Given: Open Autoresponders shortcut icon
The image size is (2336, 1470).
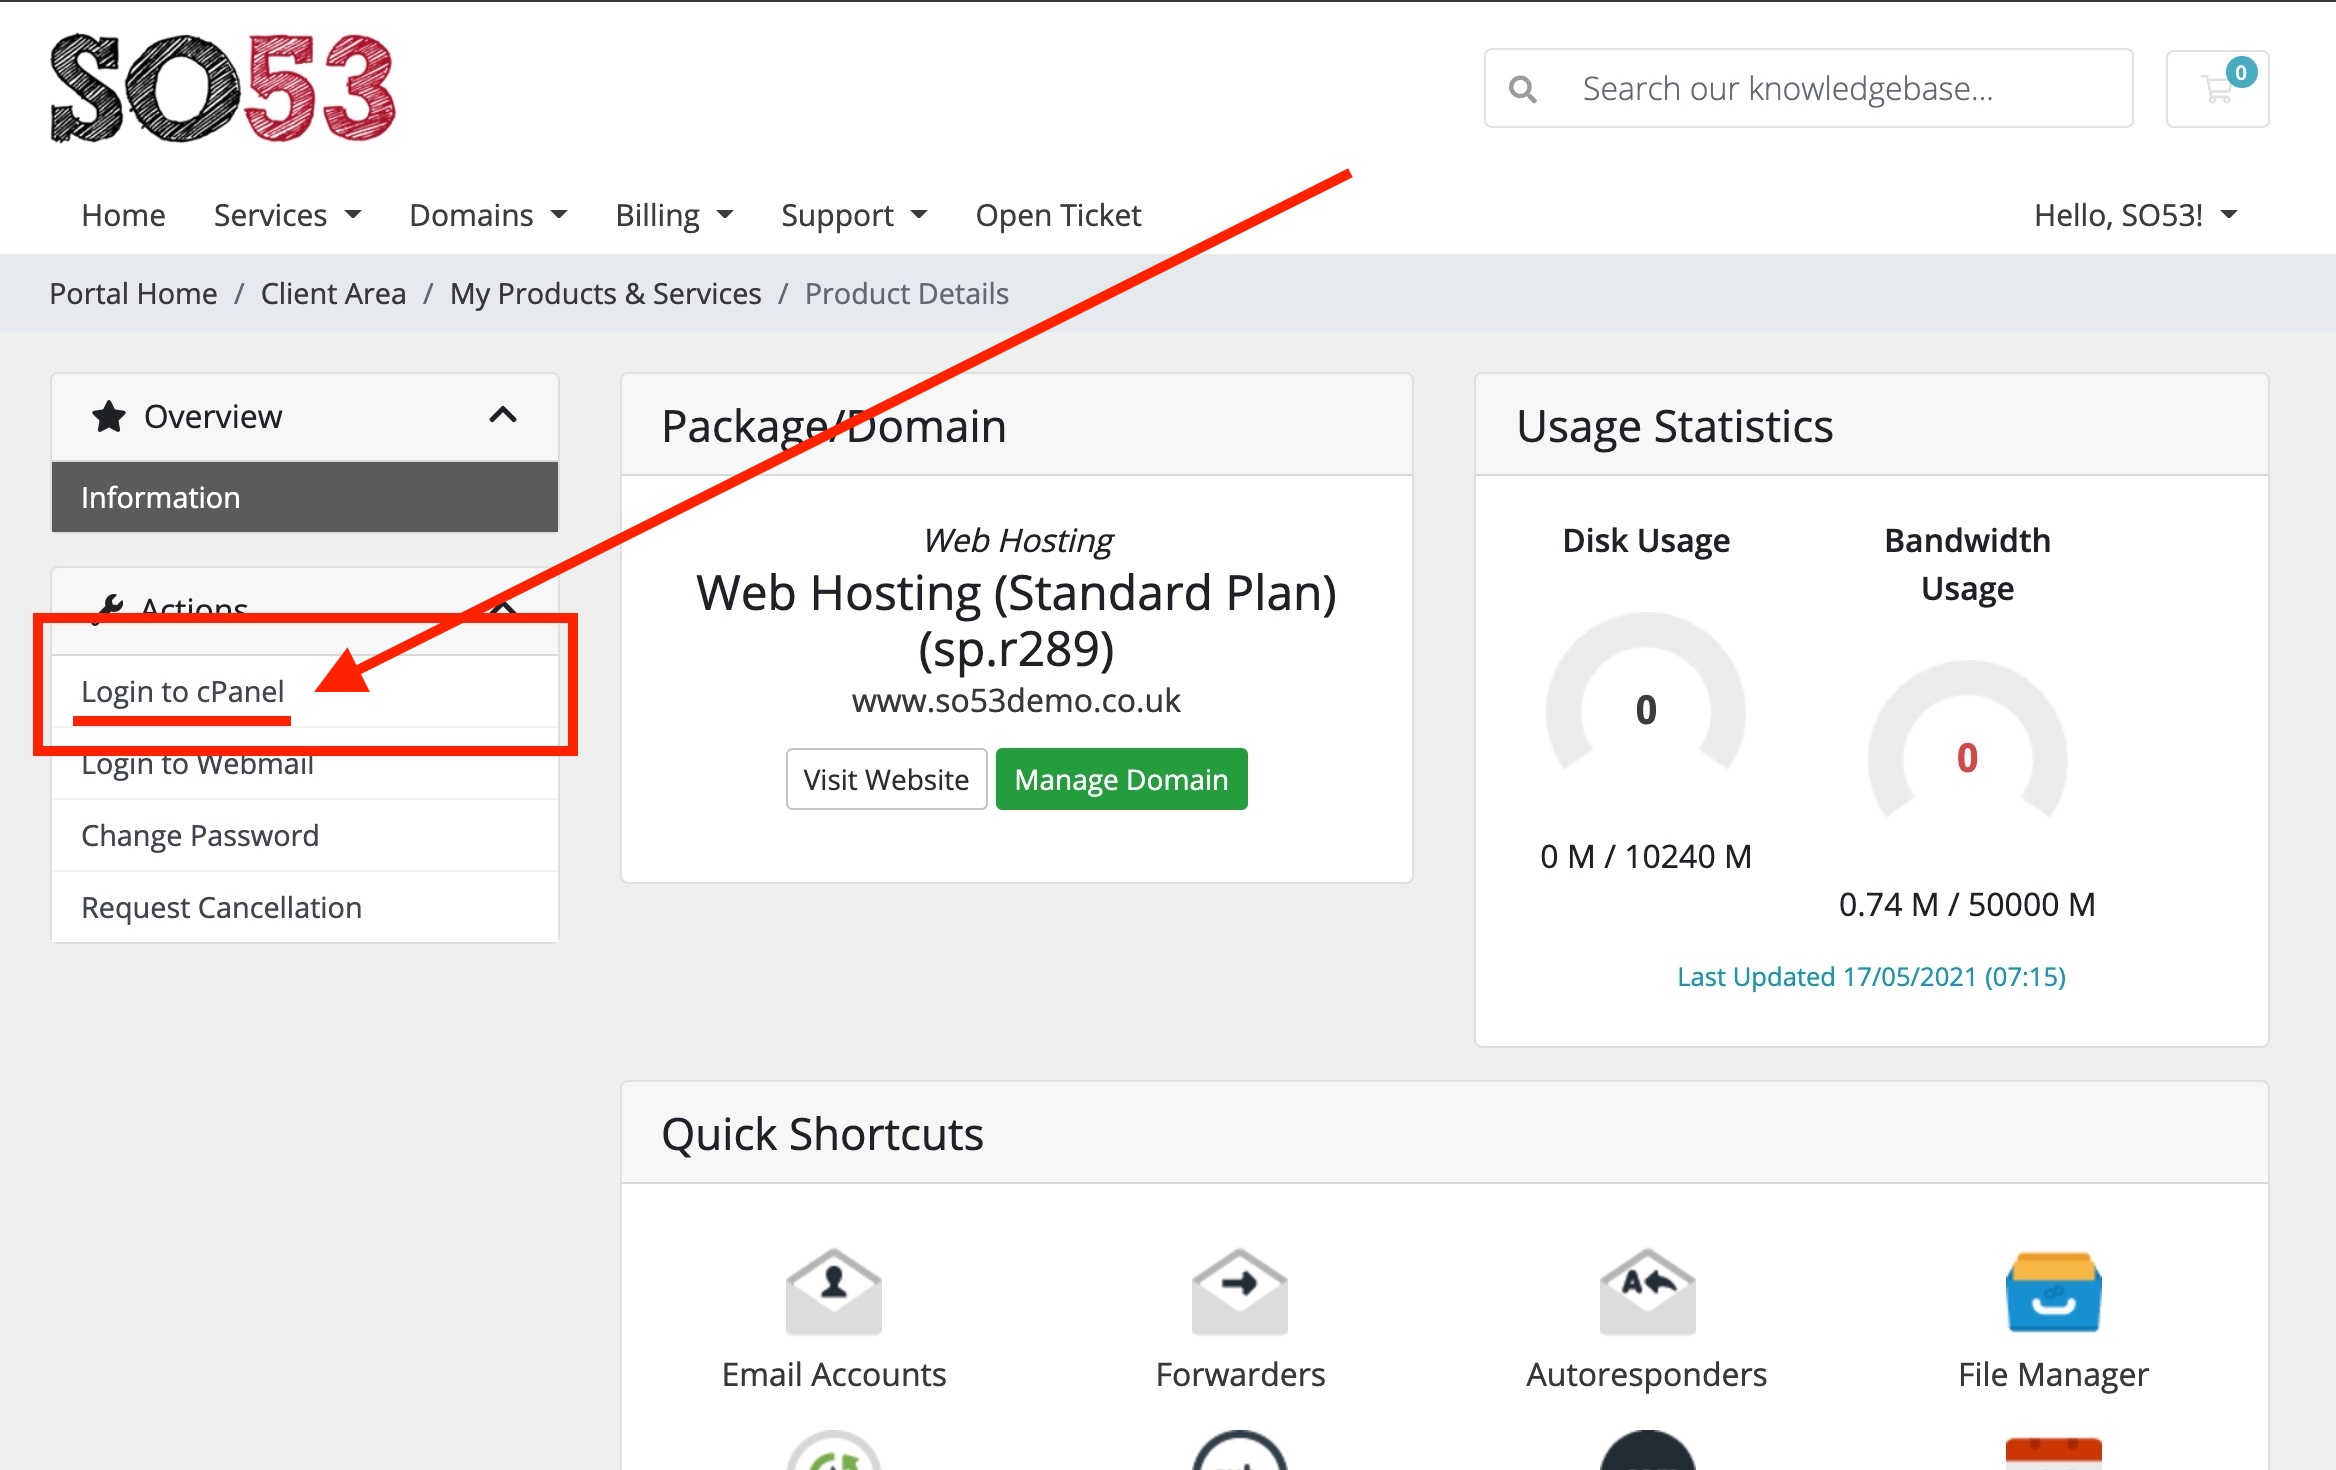Looking at the screenshot, I should (1647, 1291).
